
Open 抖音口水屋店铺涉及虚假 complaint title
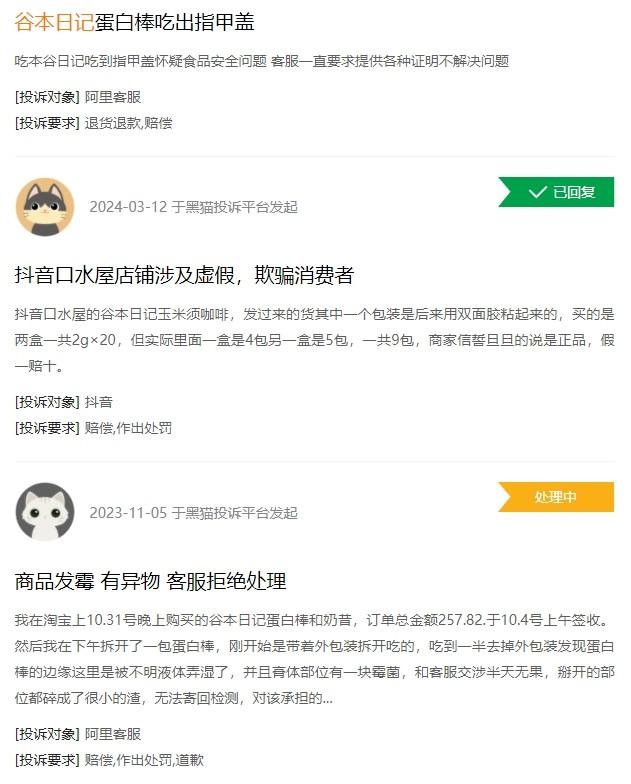tap(184, 275)
